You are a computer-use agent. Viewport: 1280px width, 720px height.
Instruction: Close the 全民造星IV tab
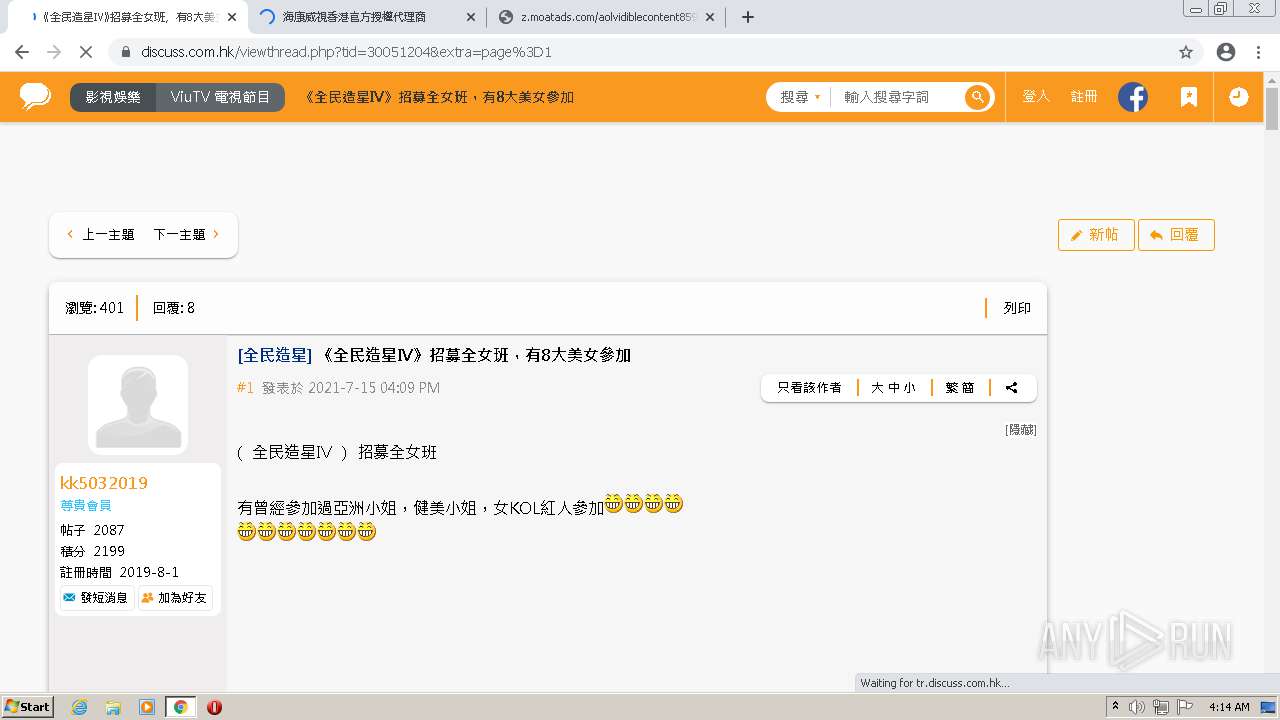click(x=231, y=17)
